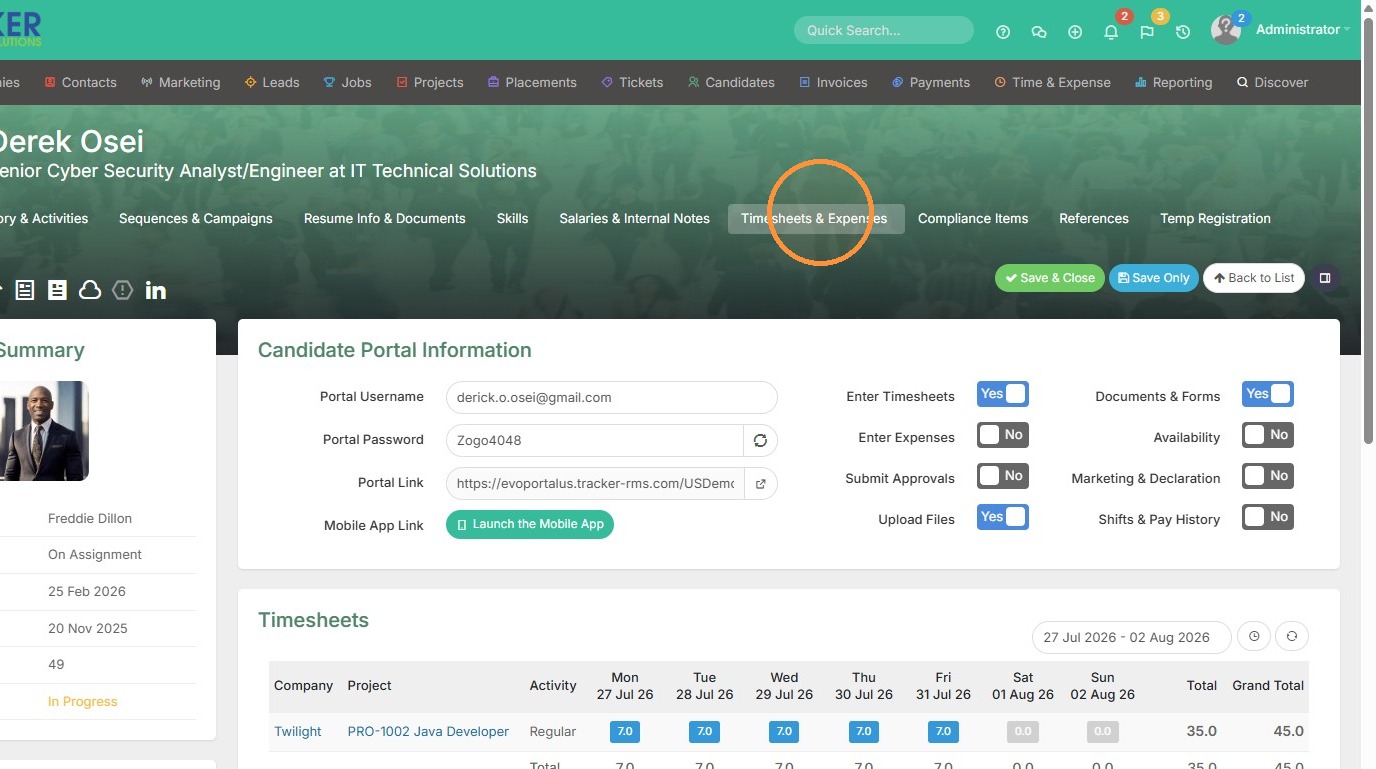Click the Save & Close button
This screenshot has height=769, width=1376.
pos(1050,278)
